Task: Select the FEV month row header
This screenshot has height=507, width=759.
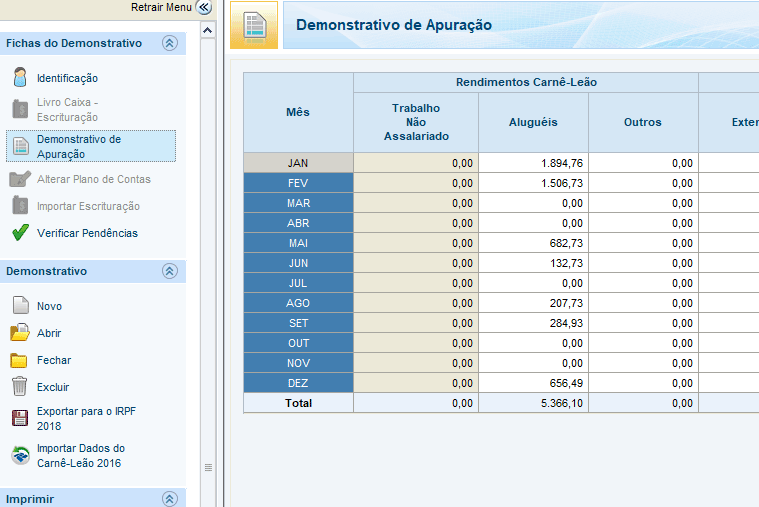Action: click(x=298, y=183)
